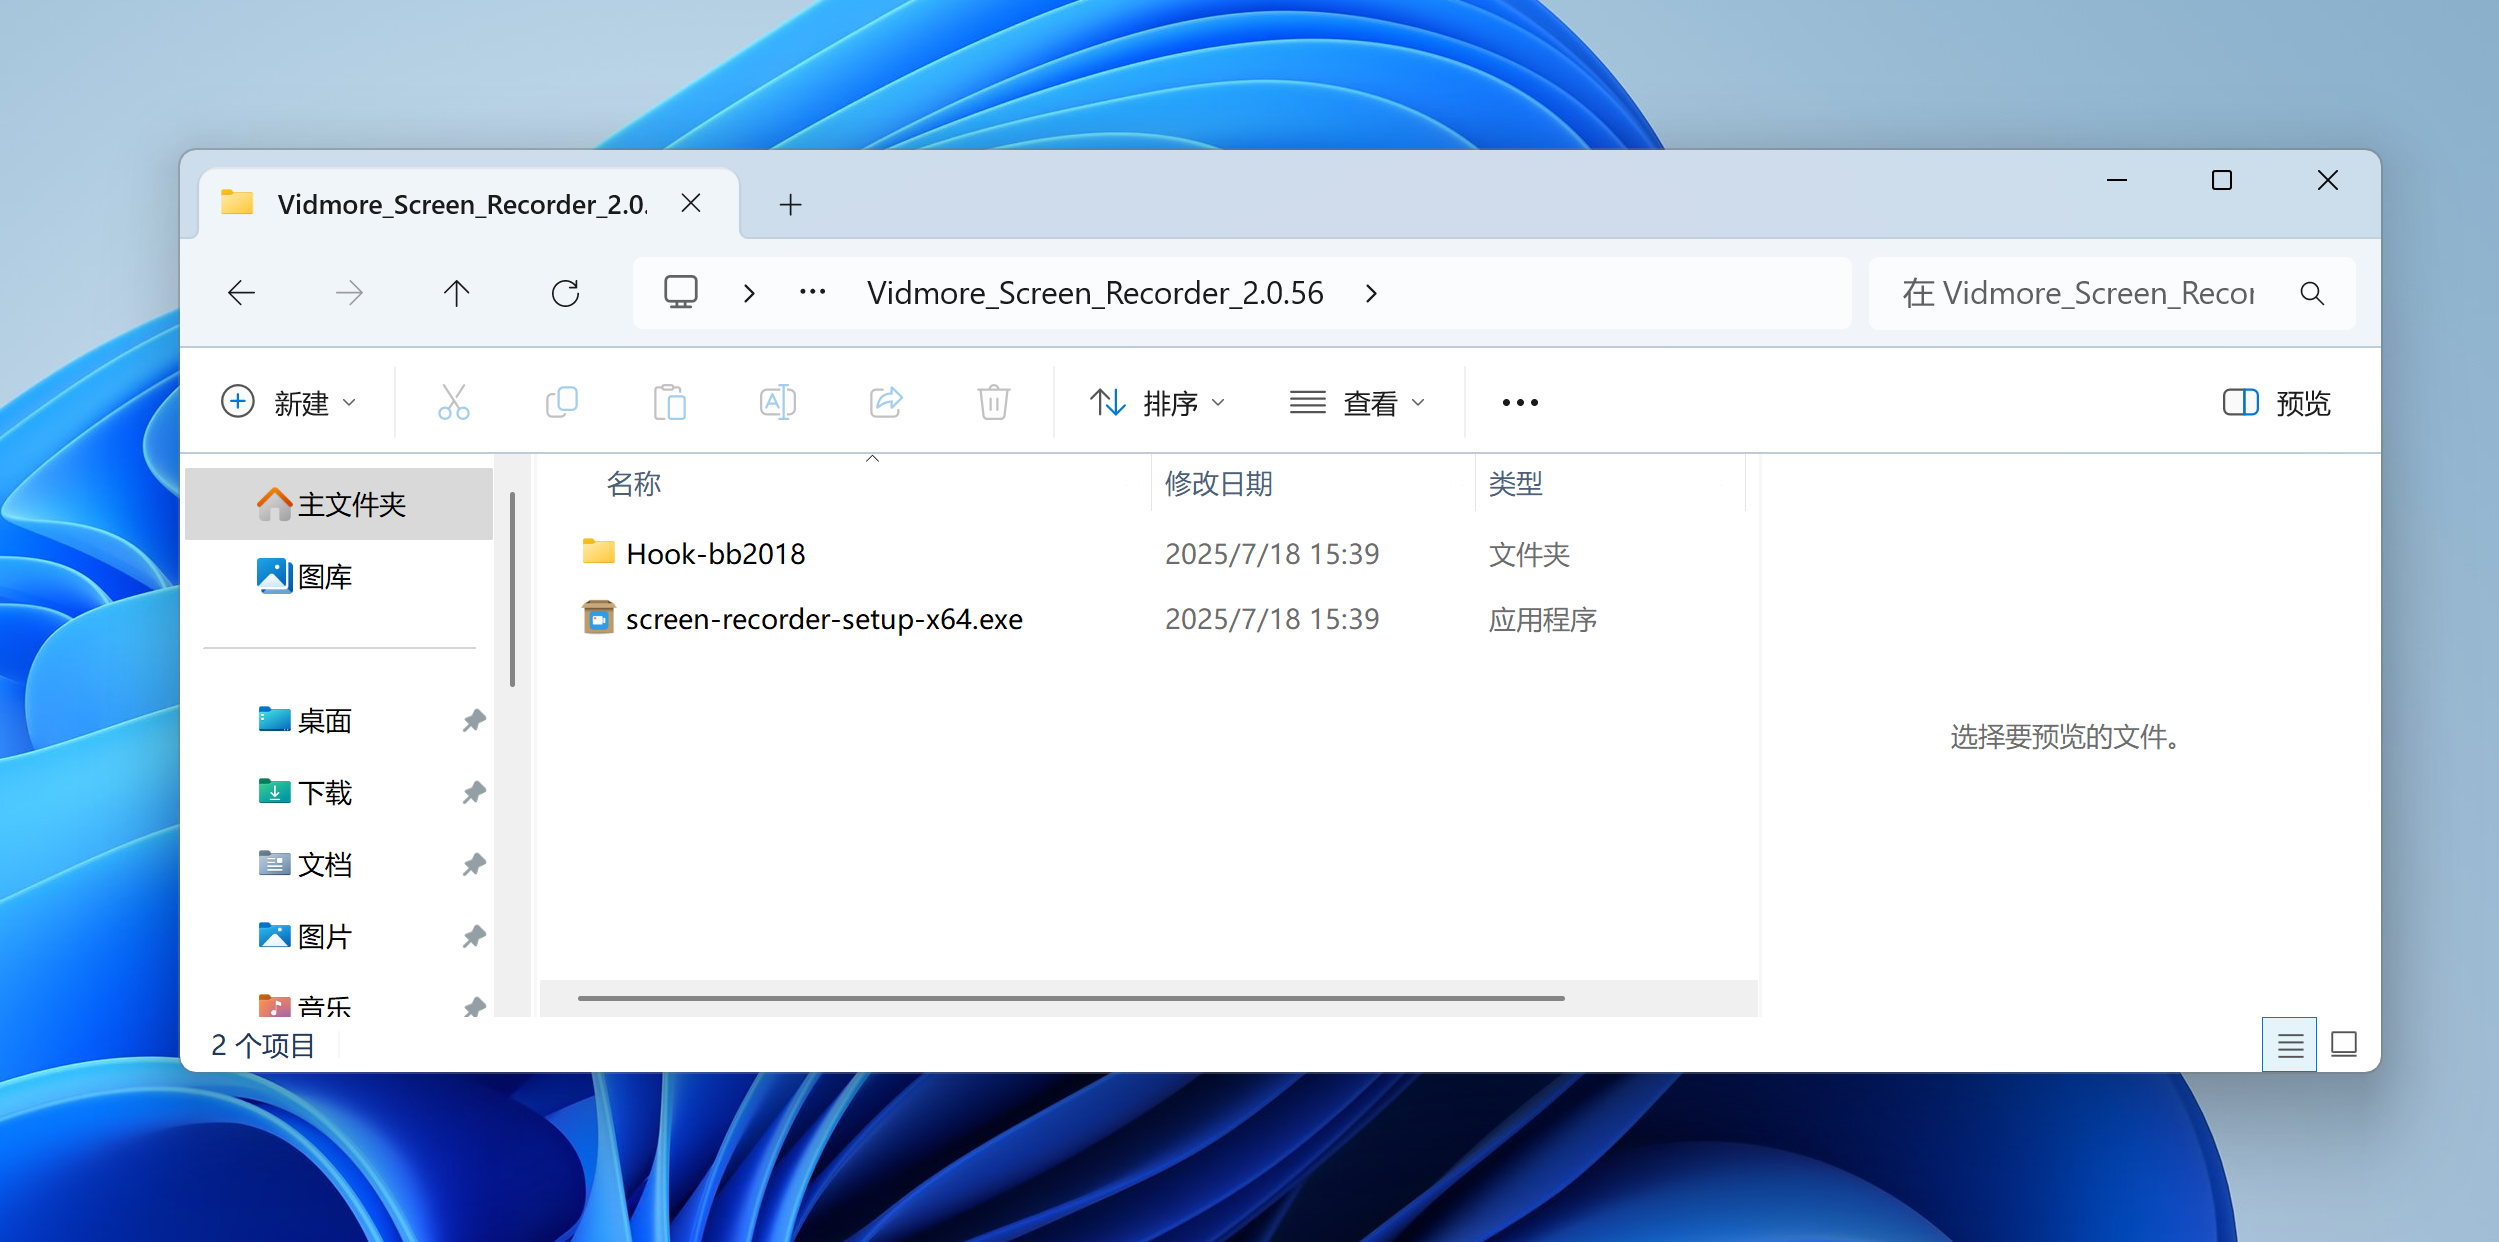
Task: Switch to large thumbnails view layout
Action: click(x=2343, y=1045)
